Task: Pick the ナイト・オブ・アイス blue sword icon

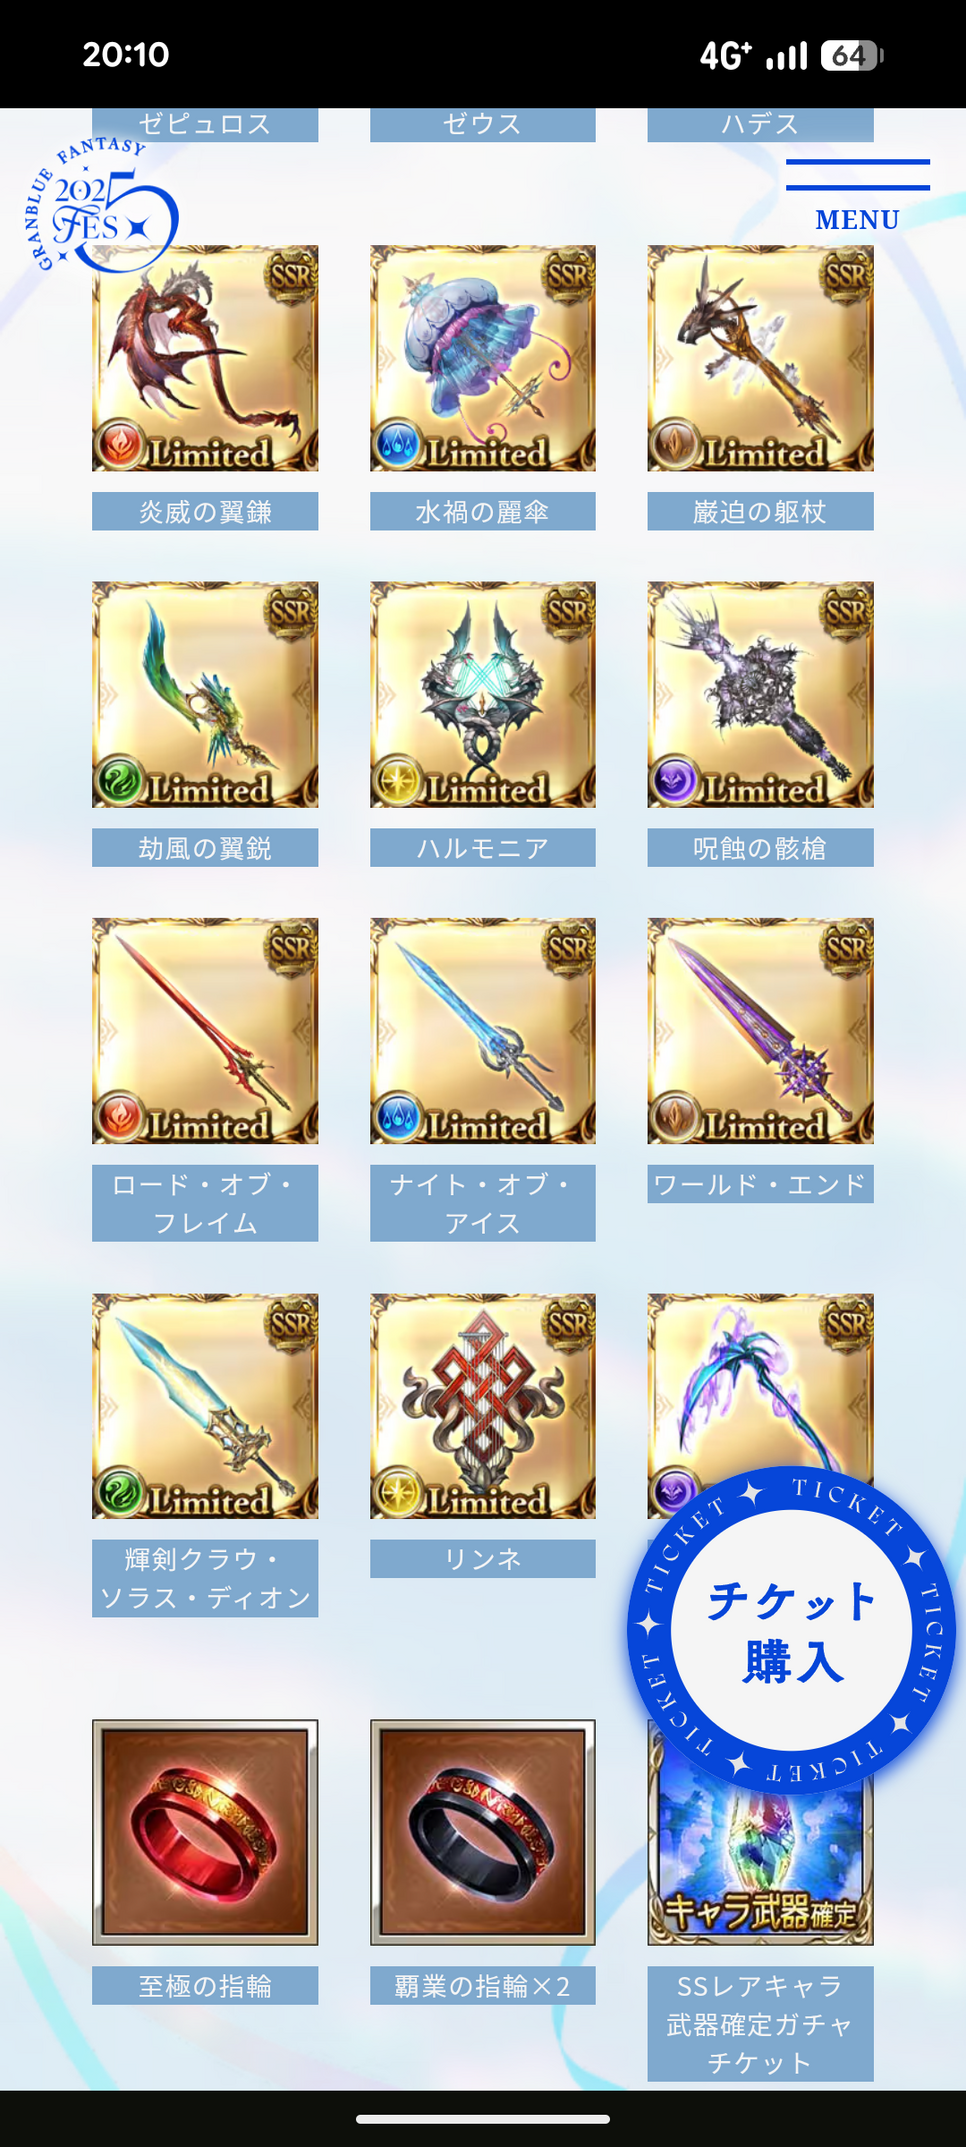Action: (483, 1031)
